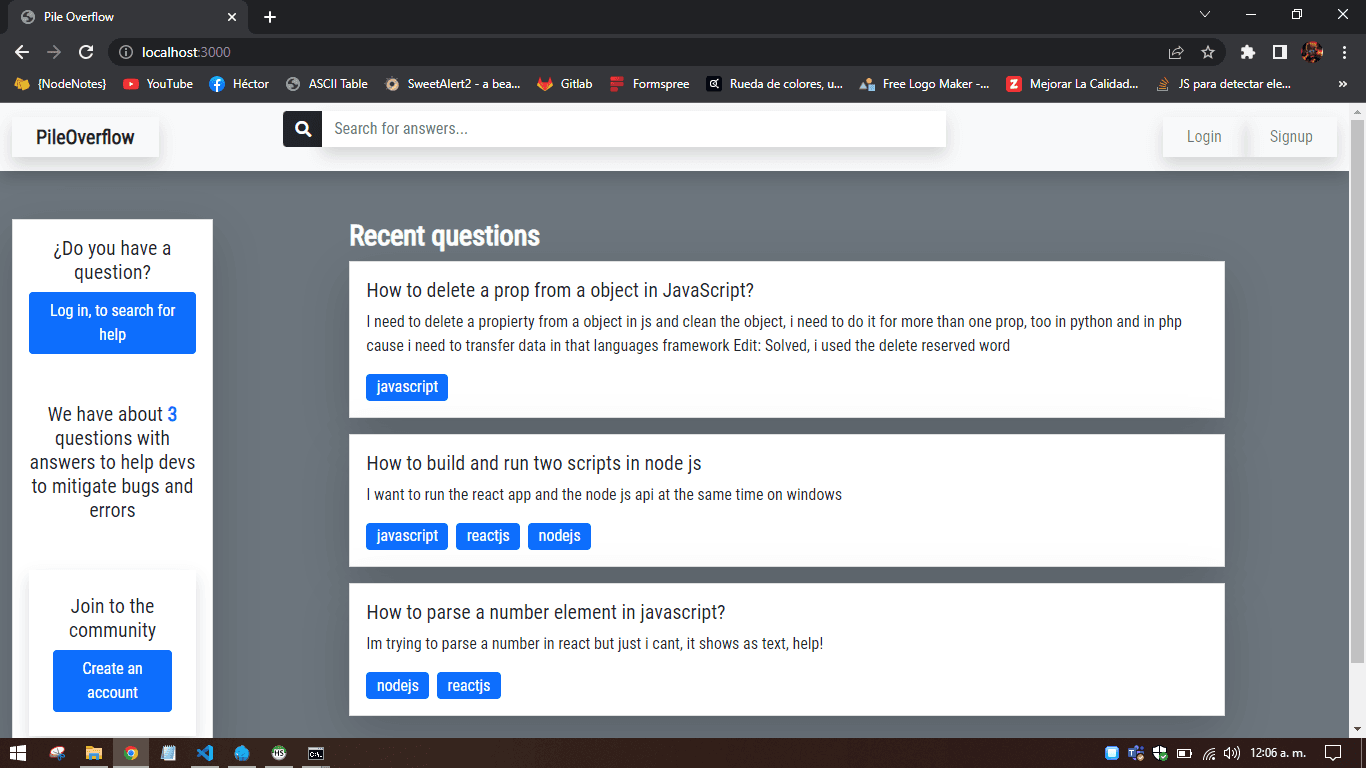1366x768 pixels.
Task: Open the Free Logo Maker bookmark
Action: [x=925, y=84]
